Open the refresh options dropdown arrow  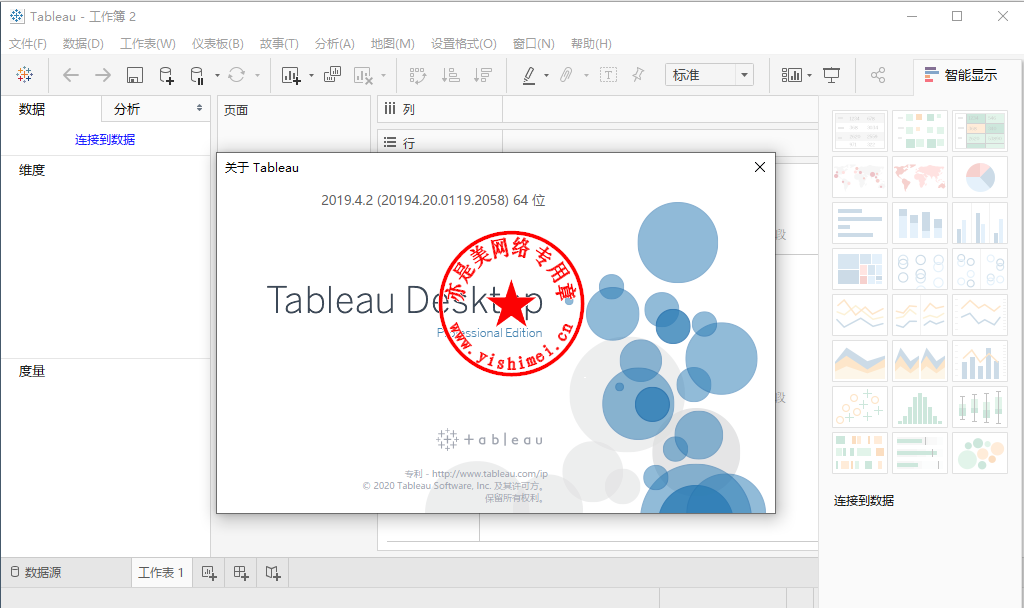[x=257, y=76]
